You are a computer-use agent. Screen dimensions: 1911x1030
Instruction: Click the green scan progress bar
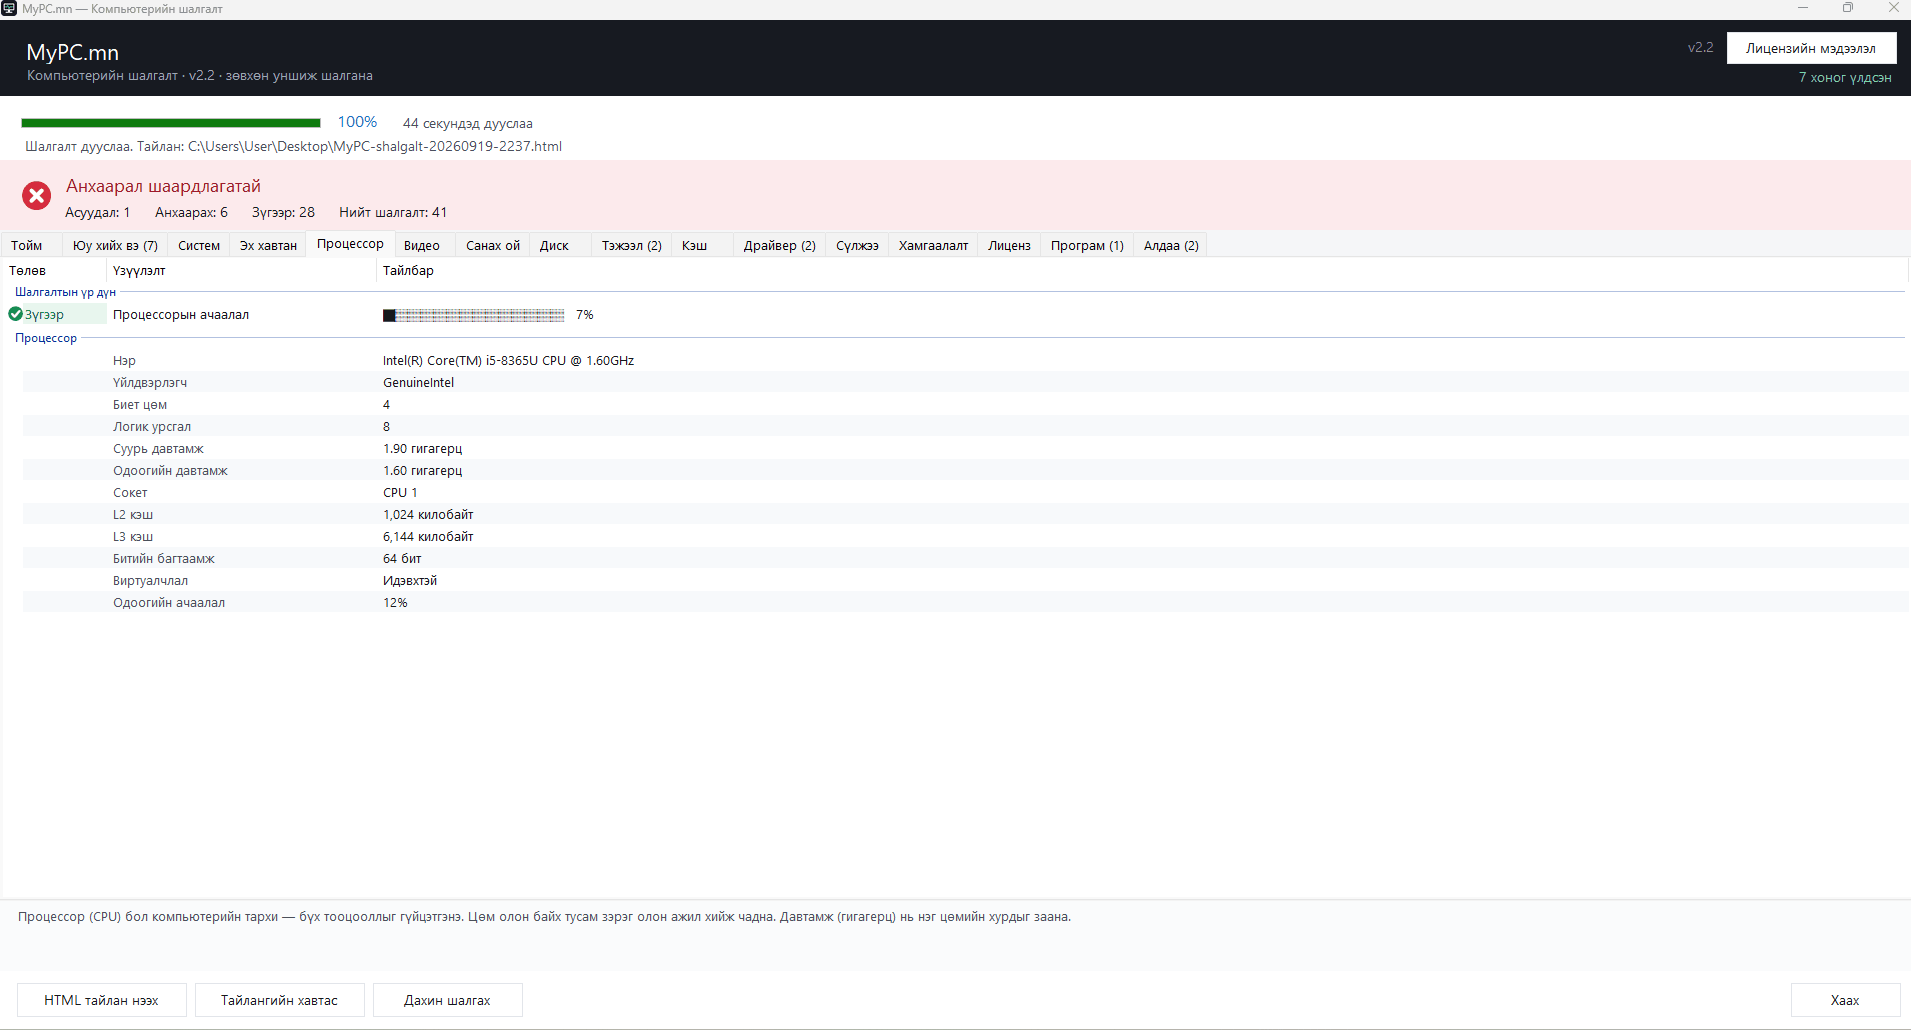tap(171, 123)
